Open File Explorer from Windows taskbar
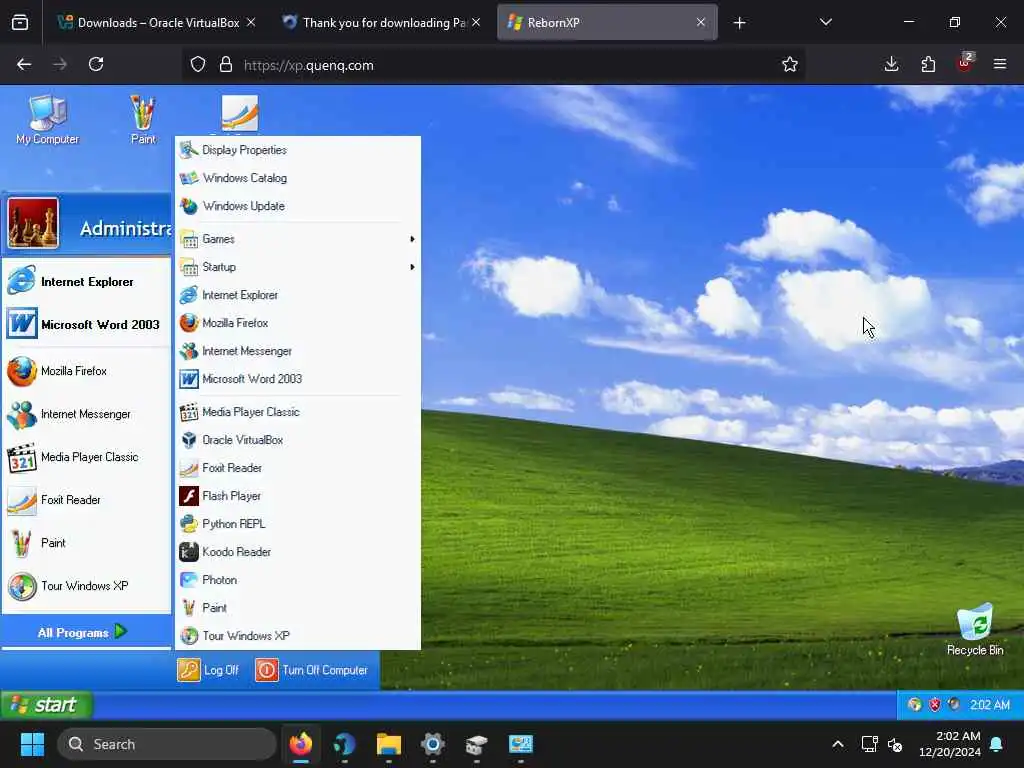Image resolution: width=1024 pixels, height=768 pixels. (x=389, y=744)
